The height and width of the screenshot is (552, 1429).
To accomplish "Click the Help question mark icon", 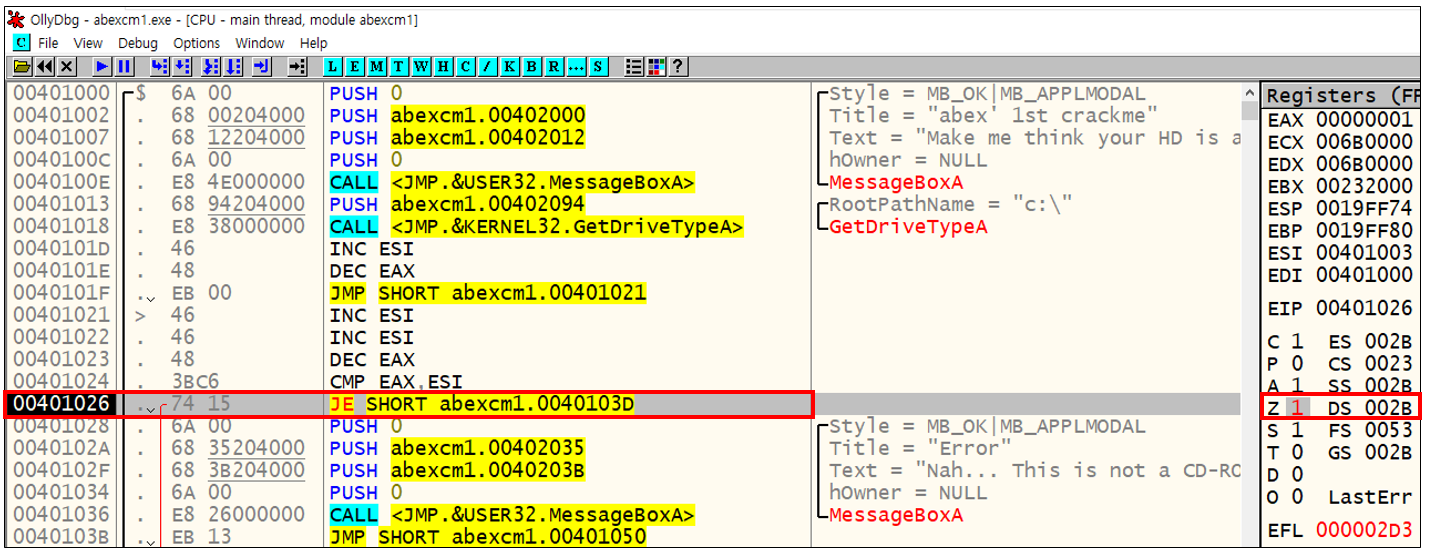I will click(678, 67).
